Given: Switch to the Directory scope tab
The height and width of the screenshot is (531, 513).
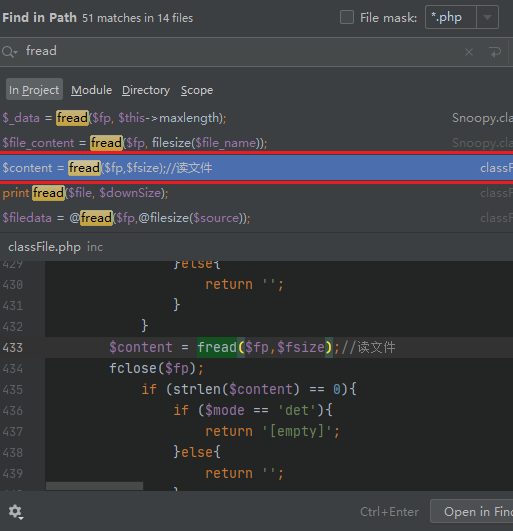Looking at the screenshot, I should (146, 90).
